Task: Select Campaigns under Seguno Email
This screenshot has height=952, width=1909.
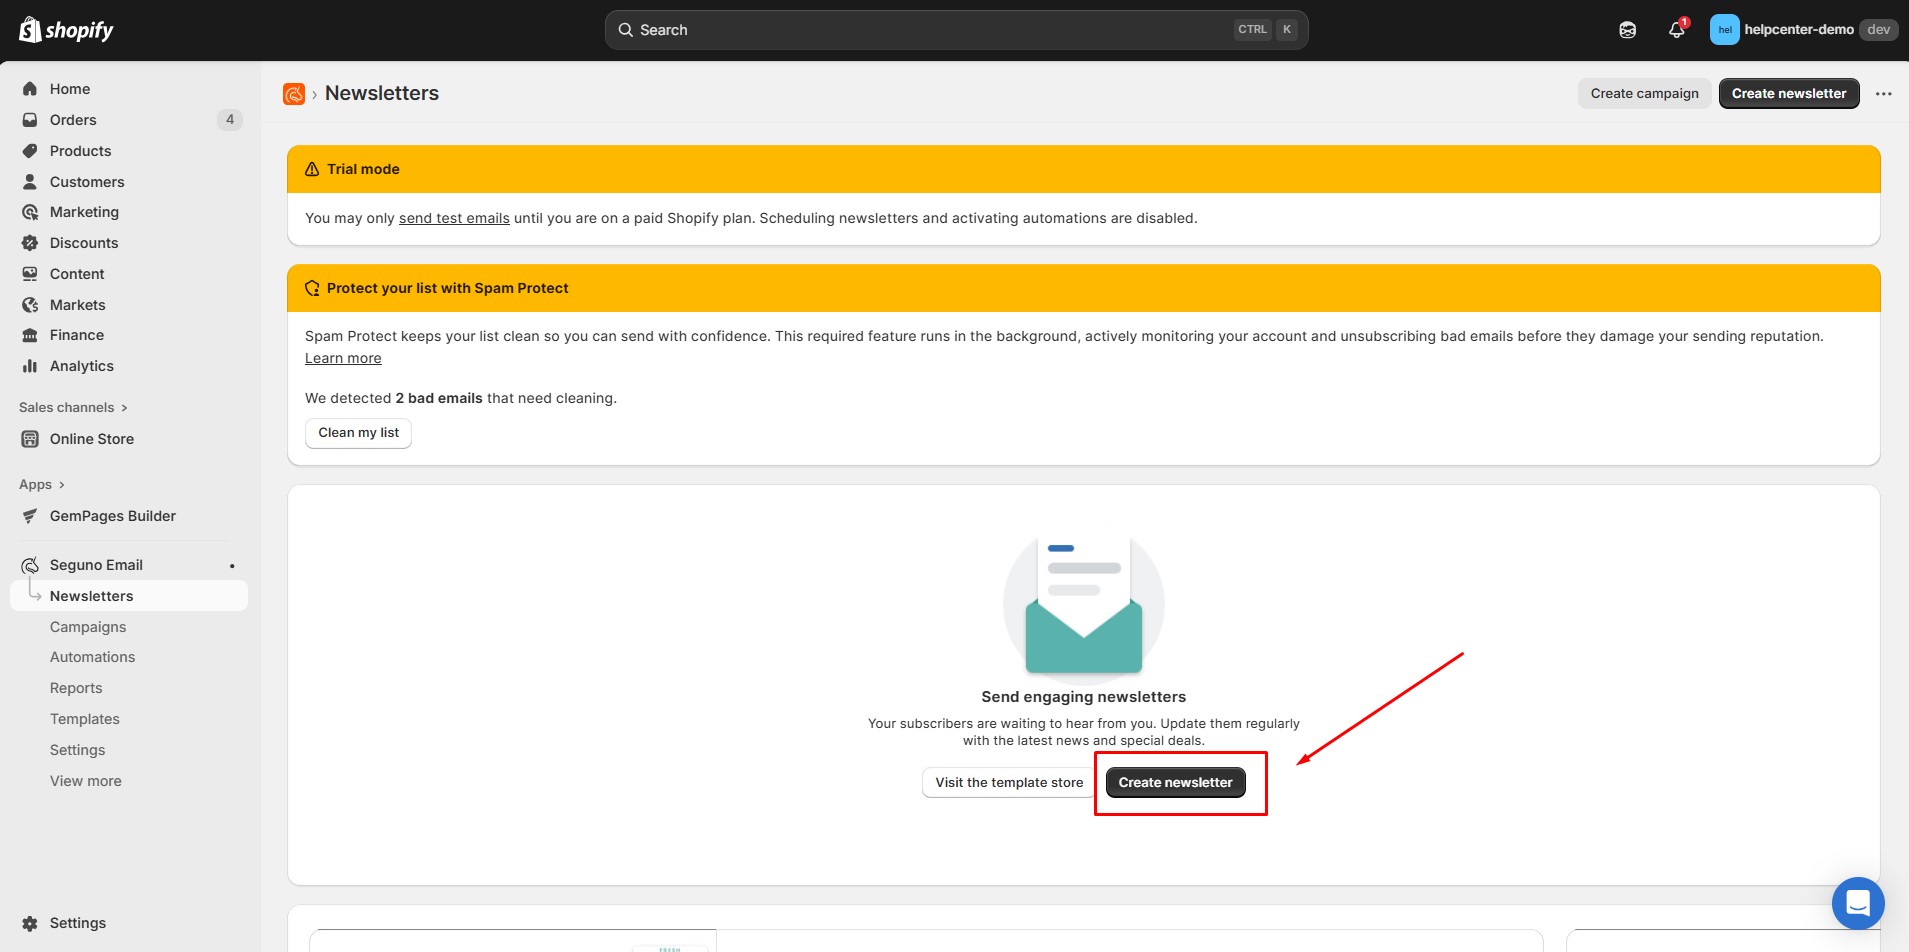Action: [x=88, y=627]
